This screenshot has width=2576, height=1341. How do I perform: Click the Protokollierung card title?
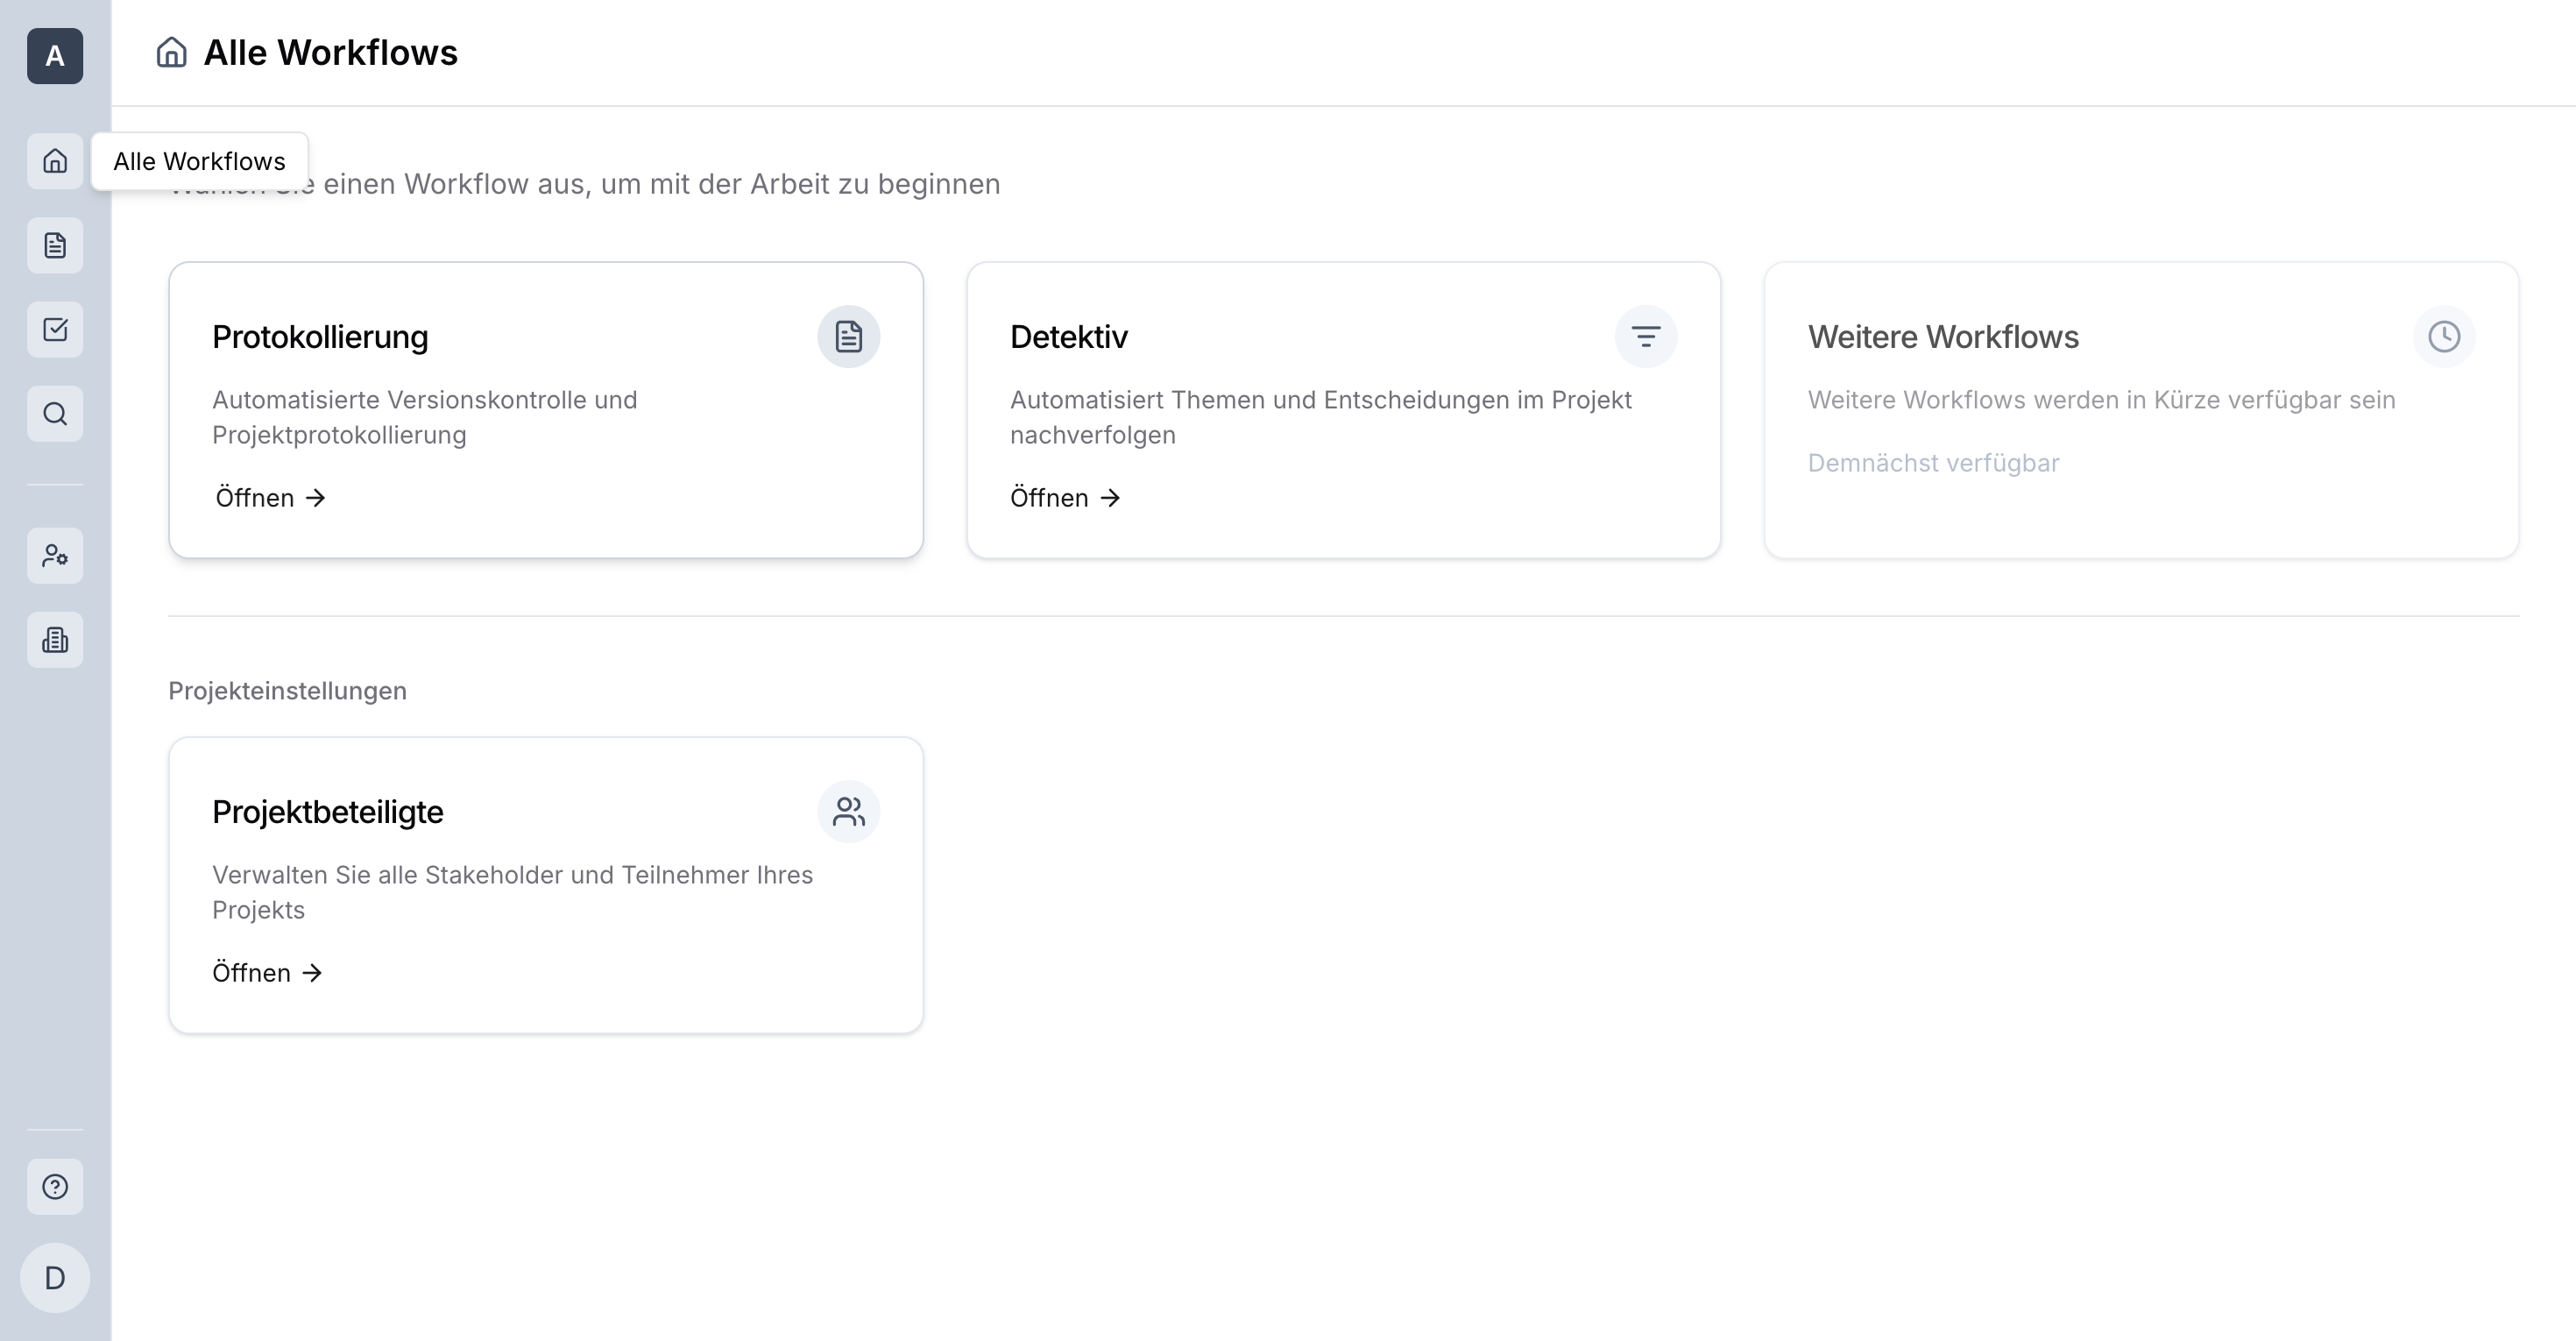coord(320,337)
